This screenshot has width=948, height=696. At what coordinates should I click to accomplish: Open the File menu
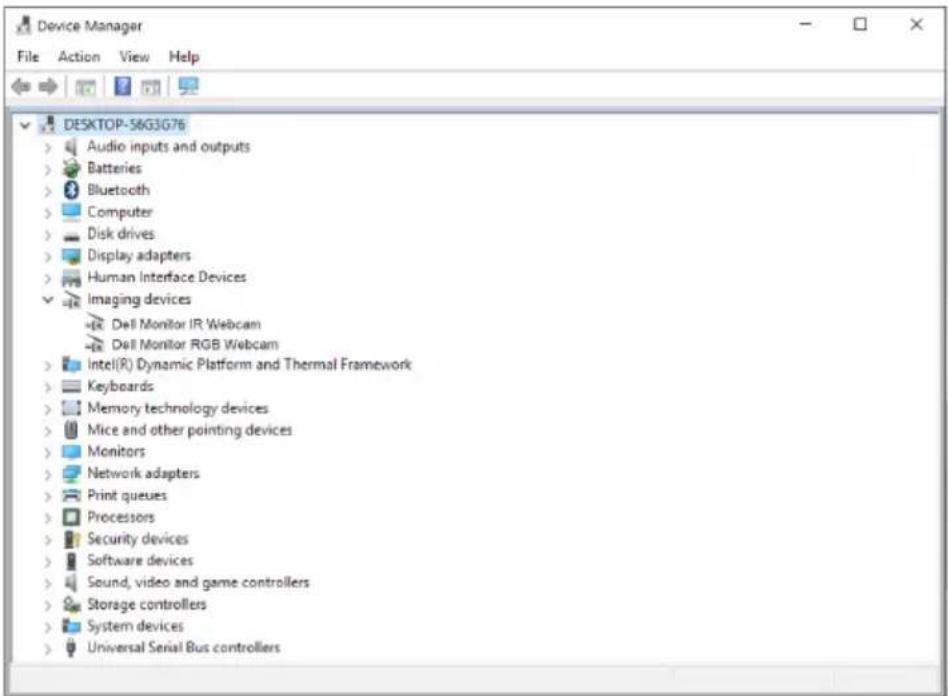tap(28, 57)
